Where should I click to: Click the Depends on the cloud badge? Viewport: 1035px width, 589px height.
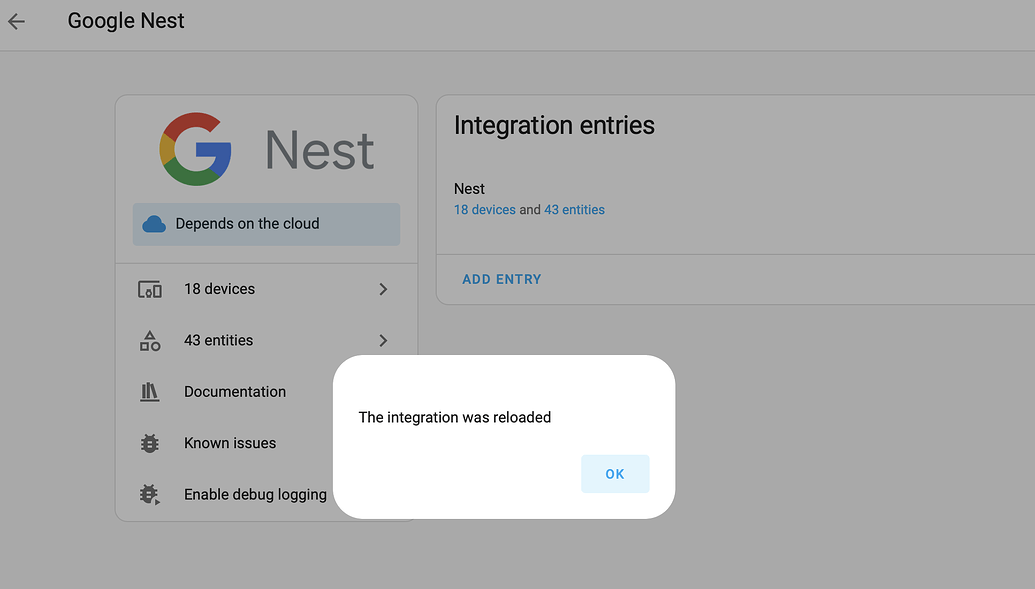[x=265, y=224]
